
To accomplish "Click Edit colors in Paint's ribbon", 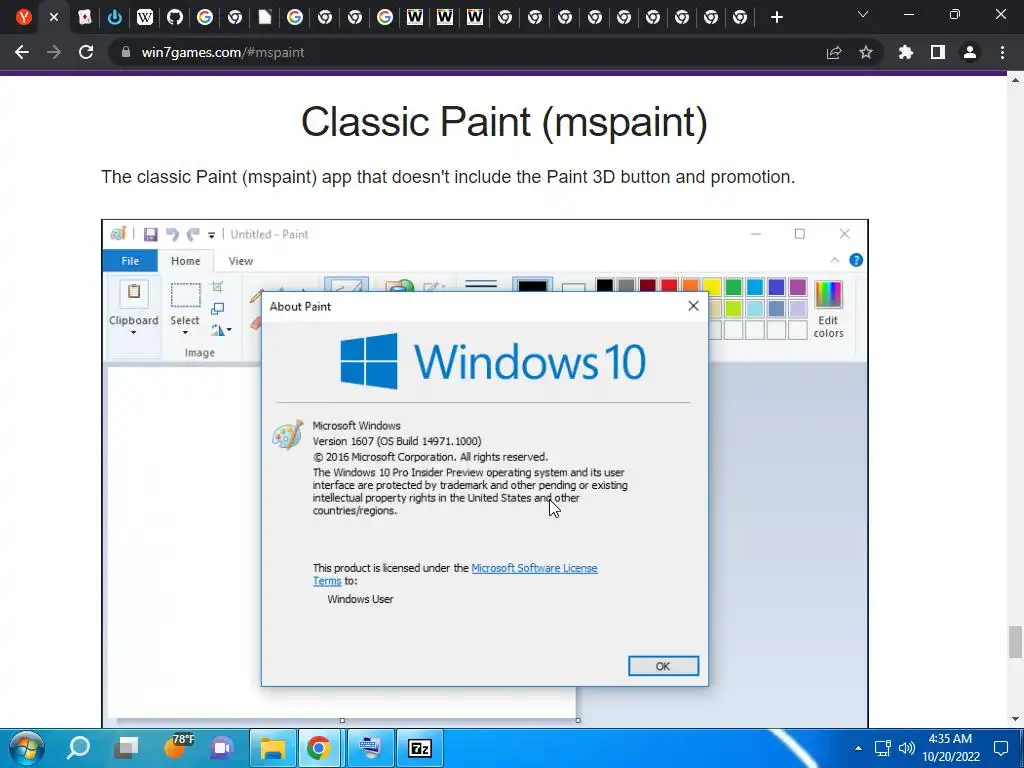I will click(x=828, y=310).
